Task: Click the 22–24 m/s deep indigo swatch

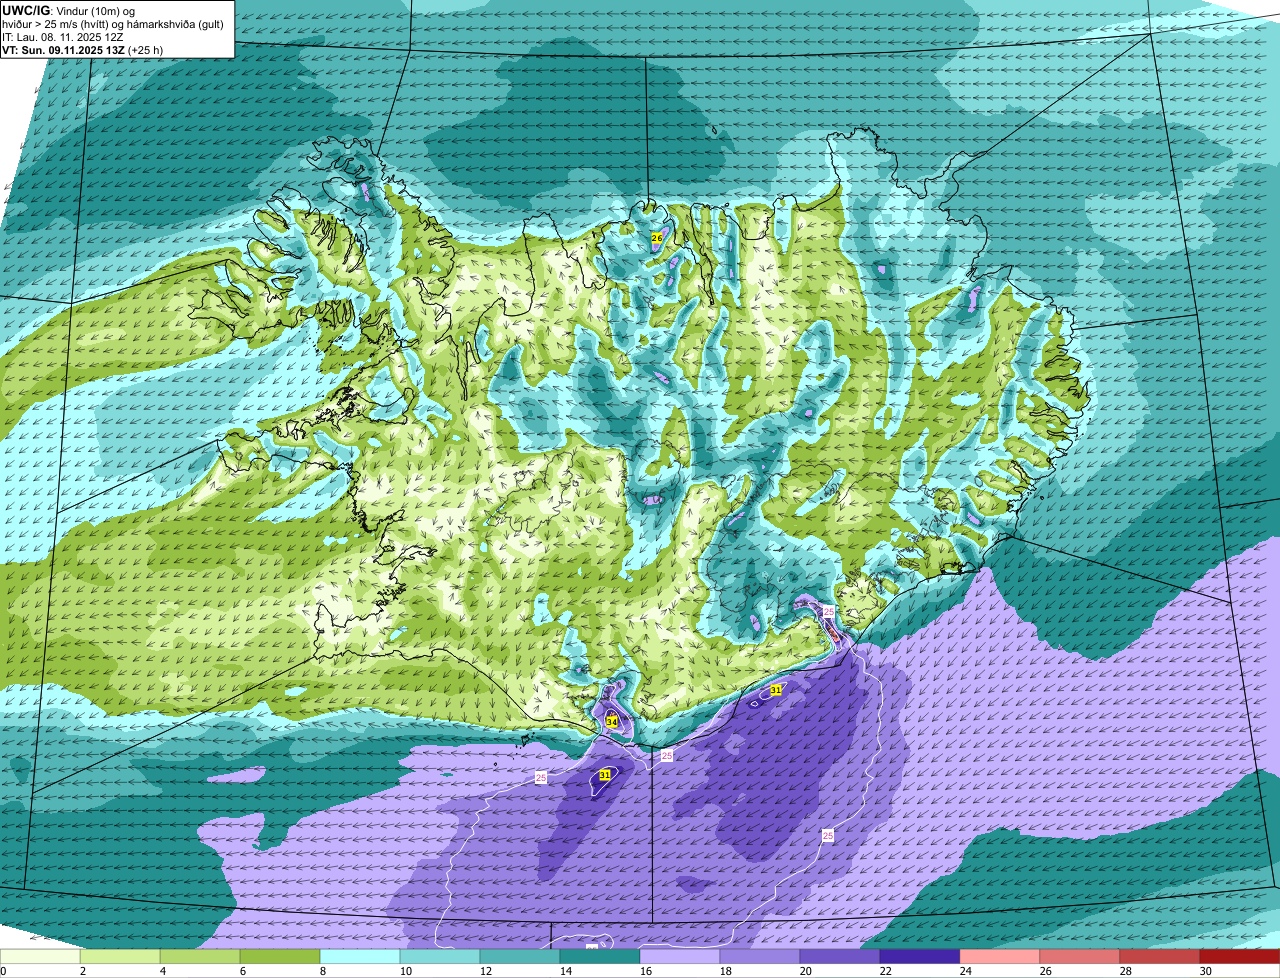Action: tap(920, 957)
